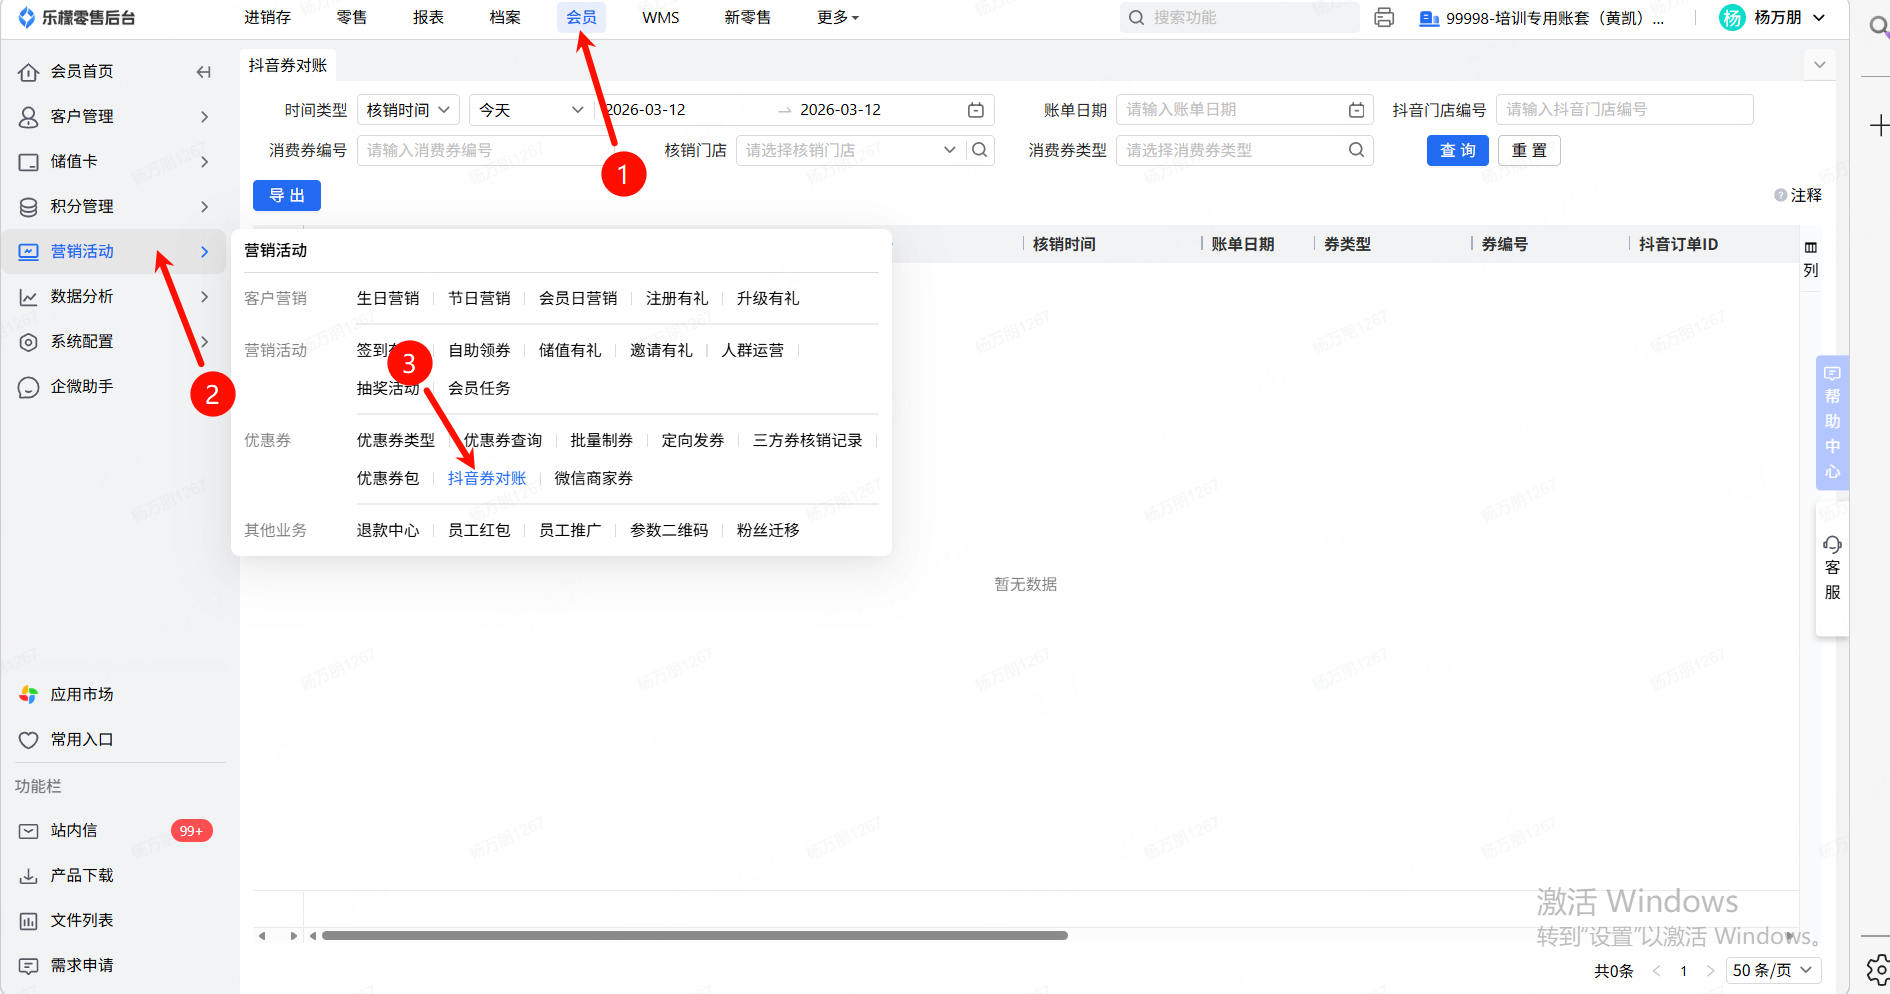The image size is (1890, 994).
Task: Open the 进销存 top menu
Action: click(267, 18)
